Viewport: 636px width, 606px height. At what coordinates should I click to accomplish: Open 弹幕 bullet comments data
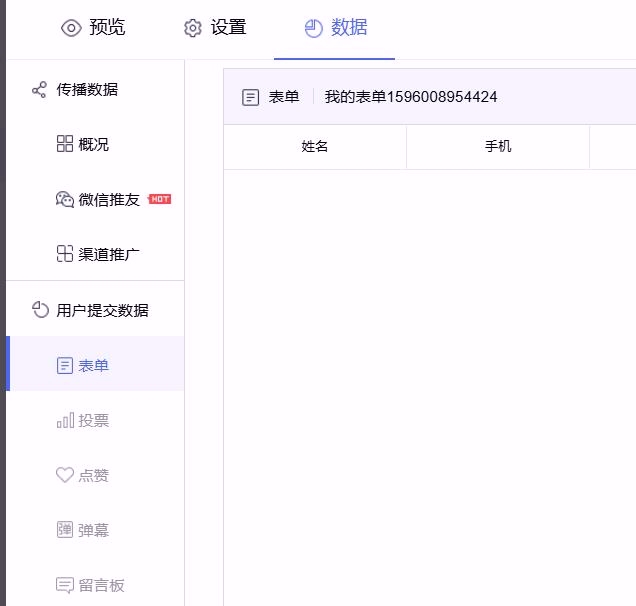(93, 530)
